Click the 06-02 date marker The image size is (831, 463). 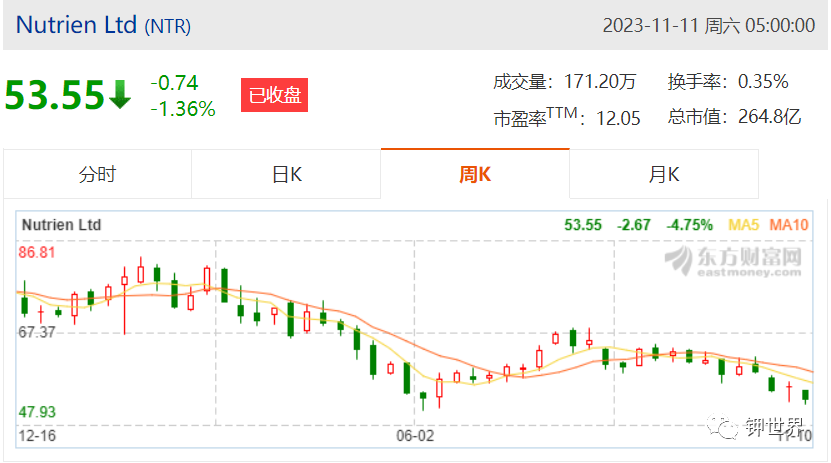(415, 436)
